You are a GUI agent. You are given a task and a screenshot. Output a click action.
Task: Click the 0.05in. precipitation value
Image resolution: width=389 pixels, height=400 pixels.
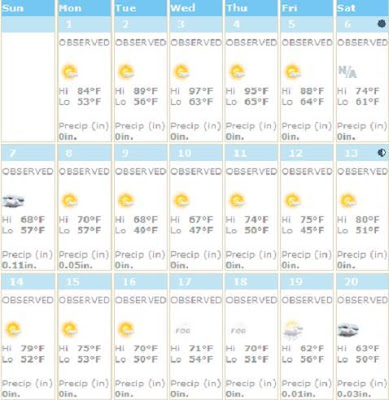pos(76,266)
